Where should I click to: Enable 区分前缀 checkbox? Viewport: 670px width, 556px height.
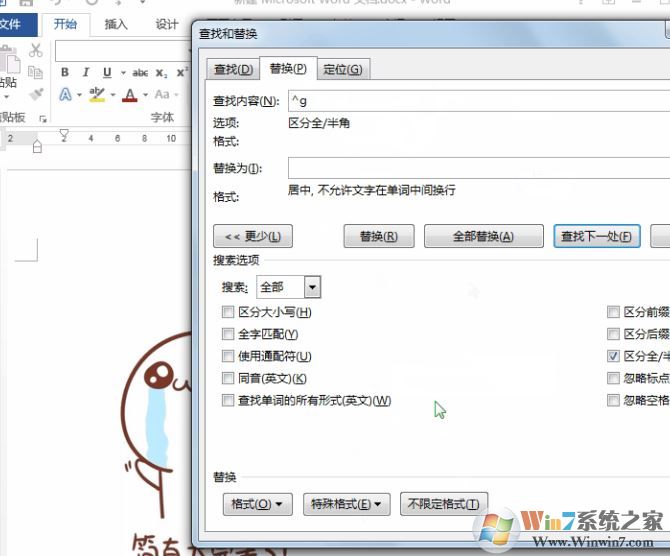[613, 312]
